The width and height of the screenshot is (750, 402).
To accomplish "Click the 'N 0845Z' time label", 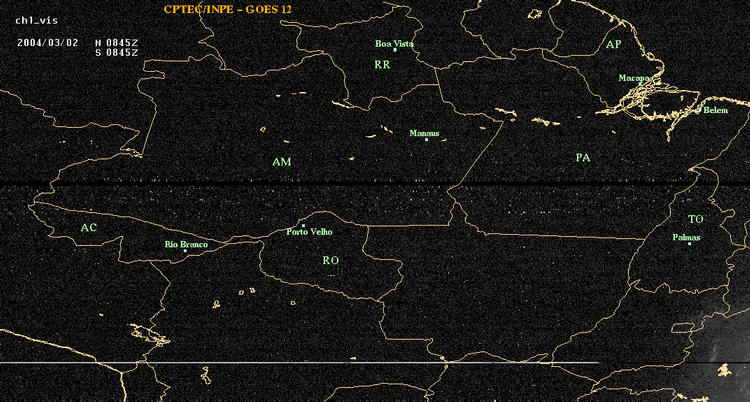I will click(x=117, y=42).
